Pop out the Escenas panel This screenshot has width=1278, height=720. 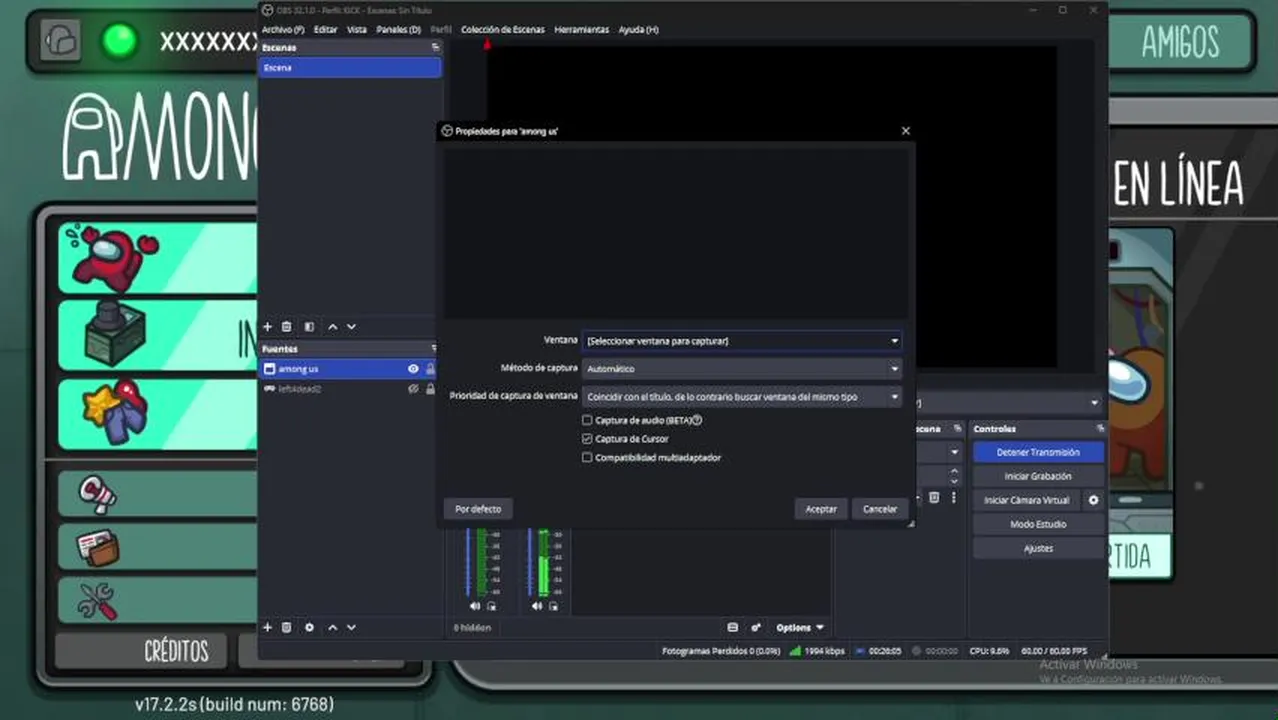434,47
